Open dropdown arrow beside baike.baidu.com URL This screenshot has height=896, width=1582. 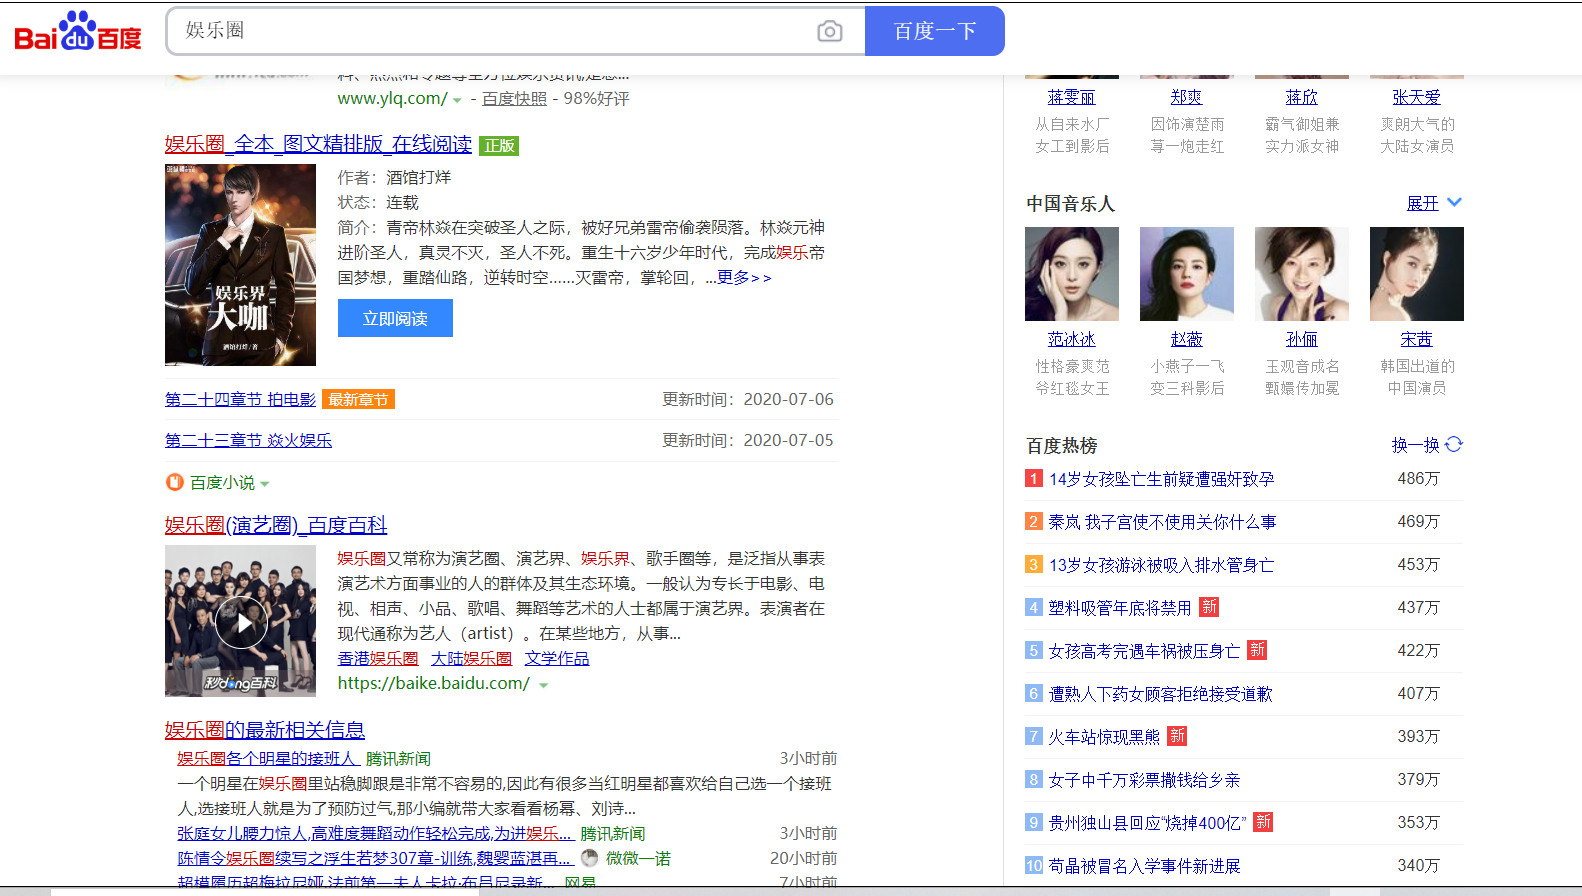pos(544,685)
